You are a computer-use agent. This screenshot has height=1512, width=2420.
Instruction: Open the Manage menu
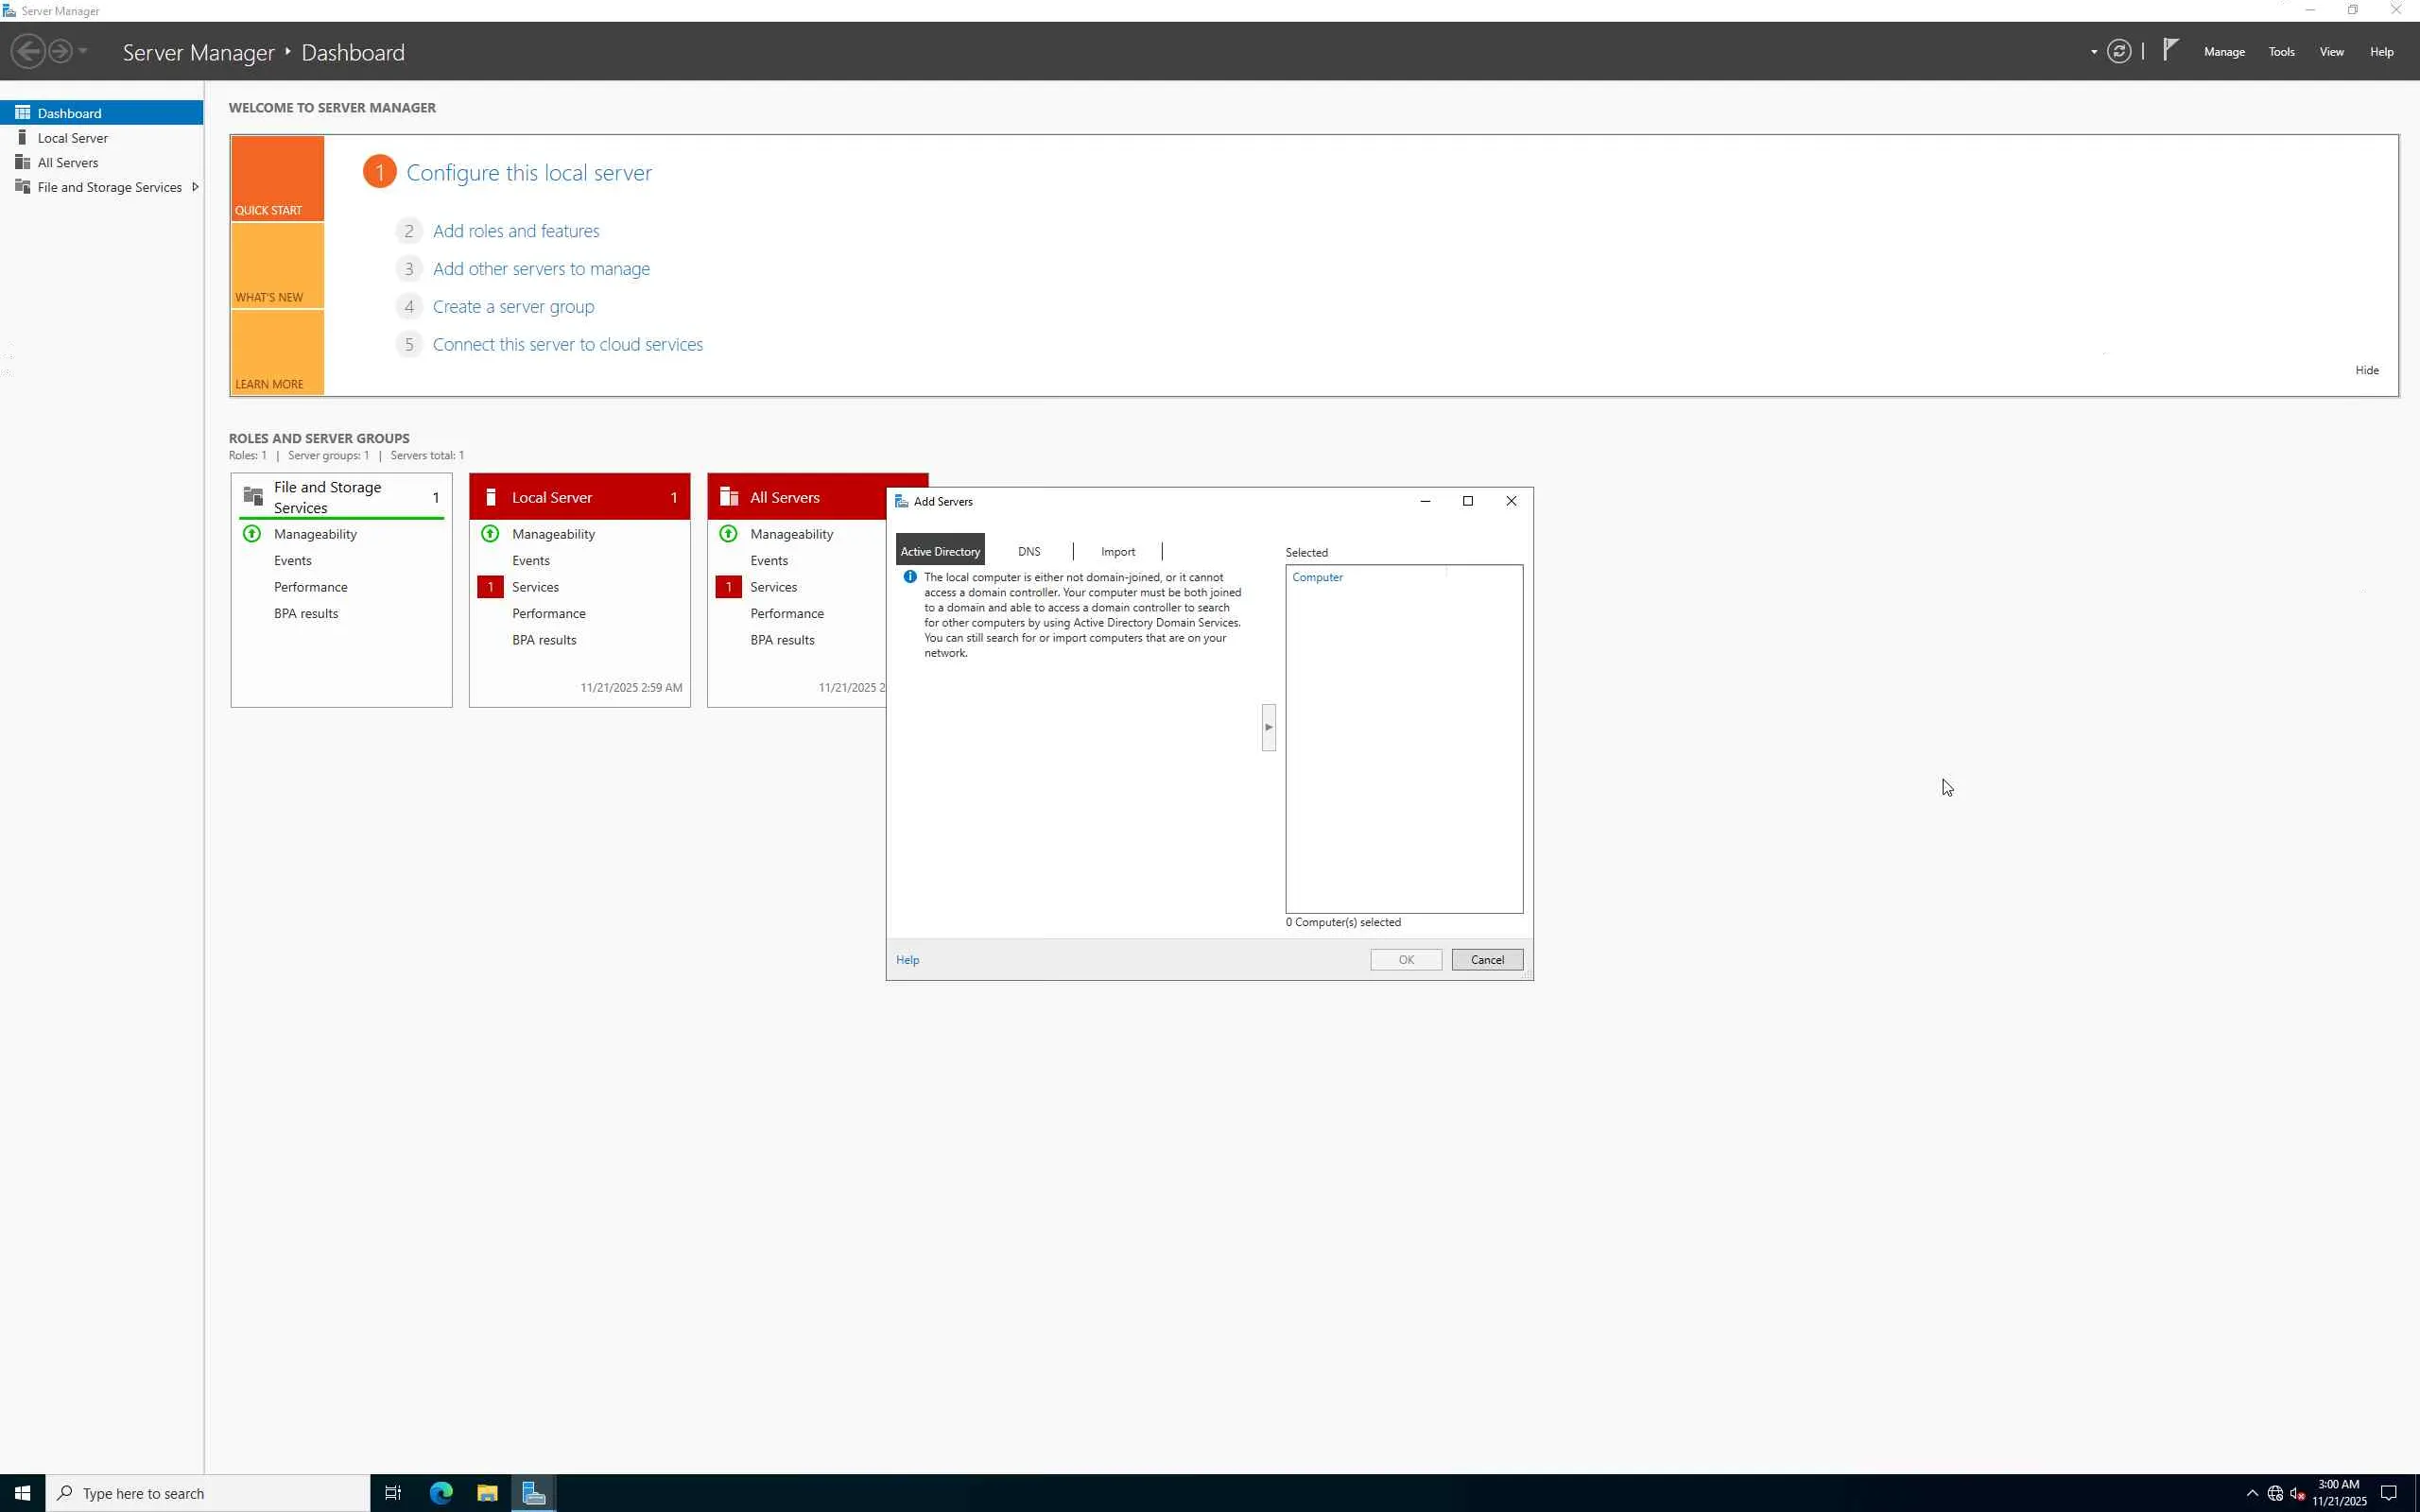coord(2224,52)
